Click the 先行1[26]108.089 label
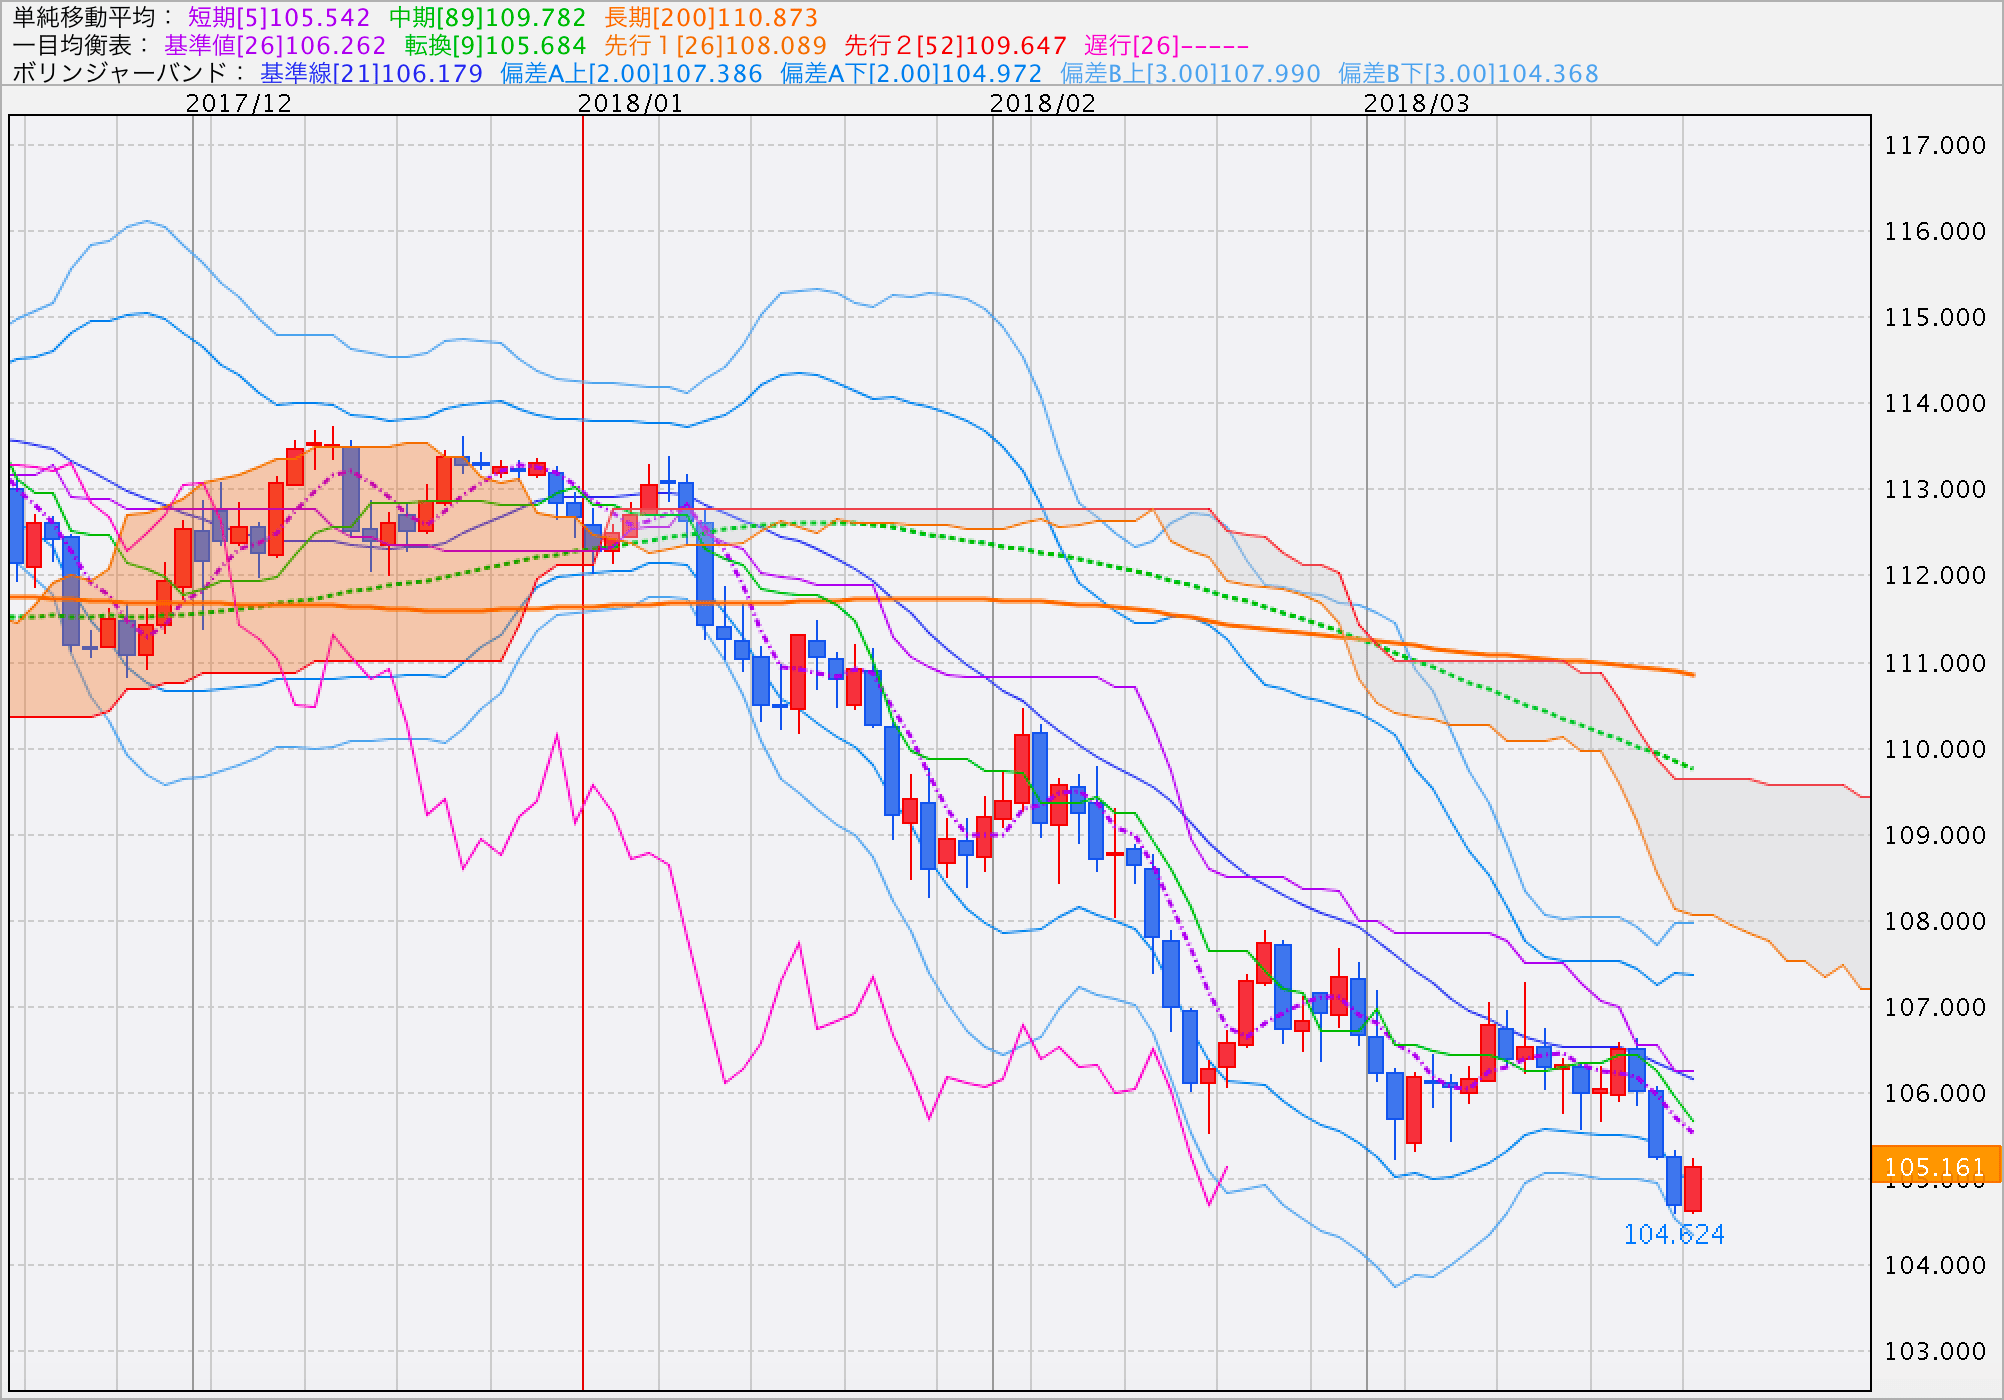 coord(716,45)
